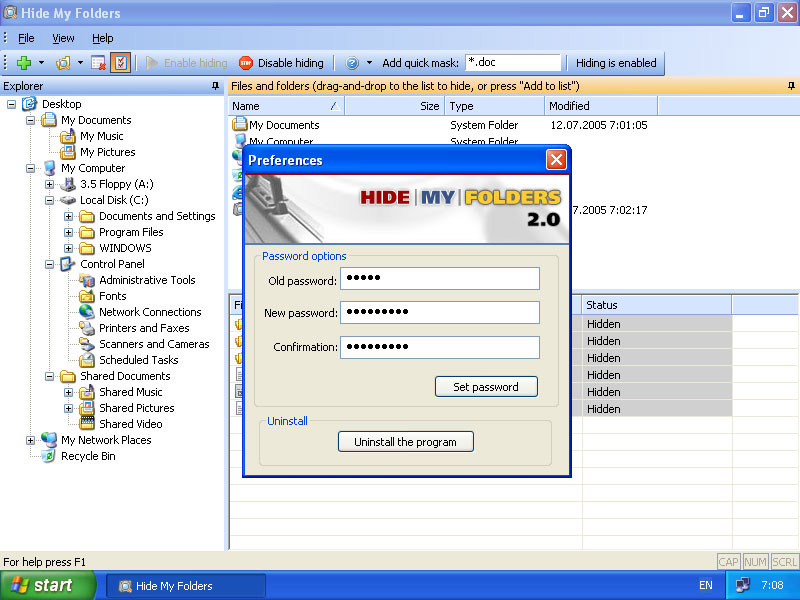Close the Preferences dialog

(556, 160)
